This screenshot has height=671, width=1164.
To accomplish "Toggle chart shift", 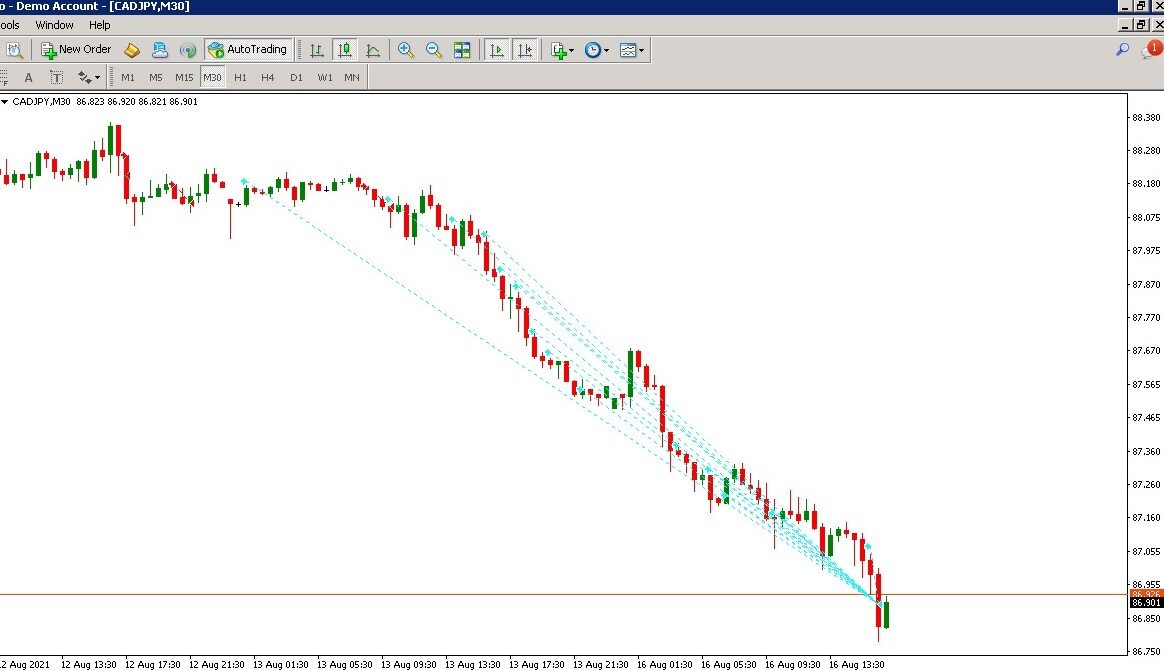I will point(525,50).
